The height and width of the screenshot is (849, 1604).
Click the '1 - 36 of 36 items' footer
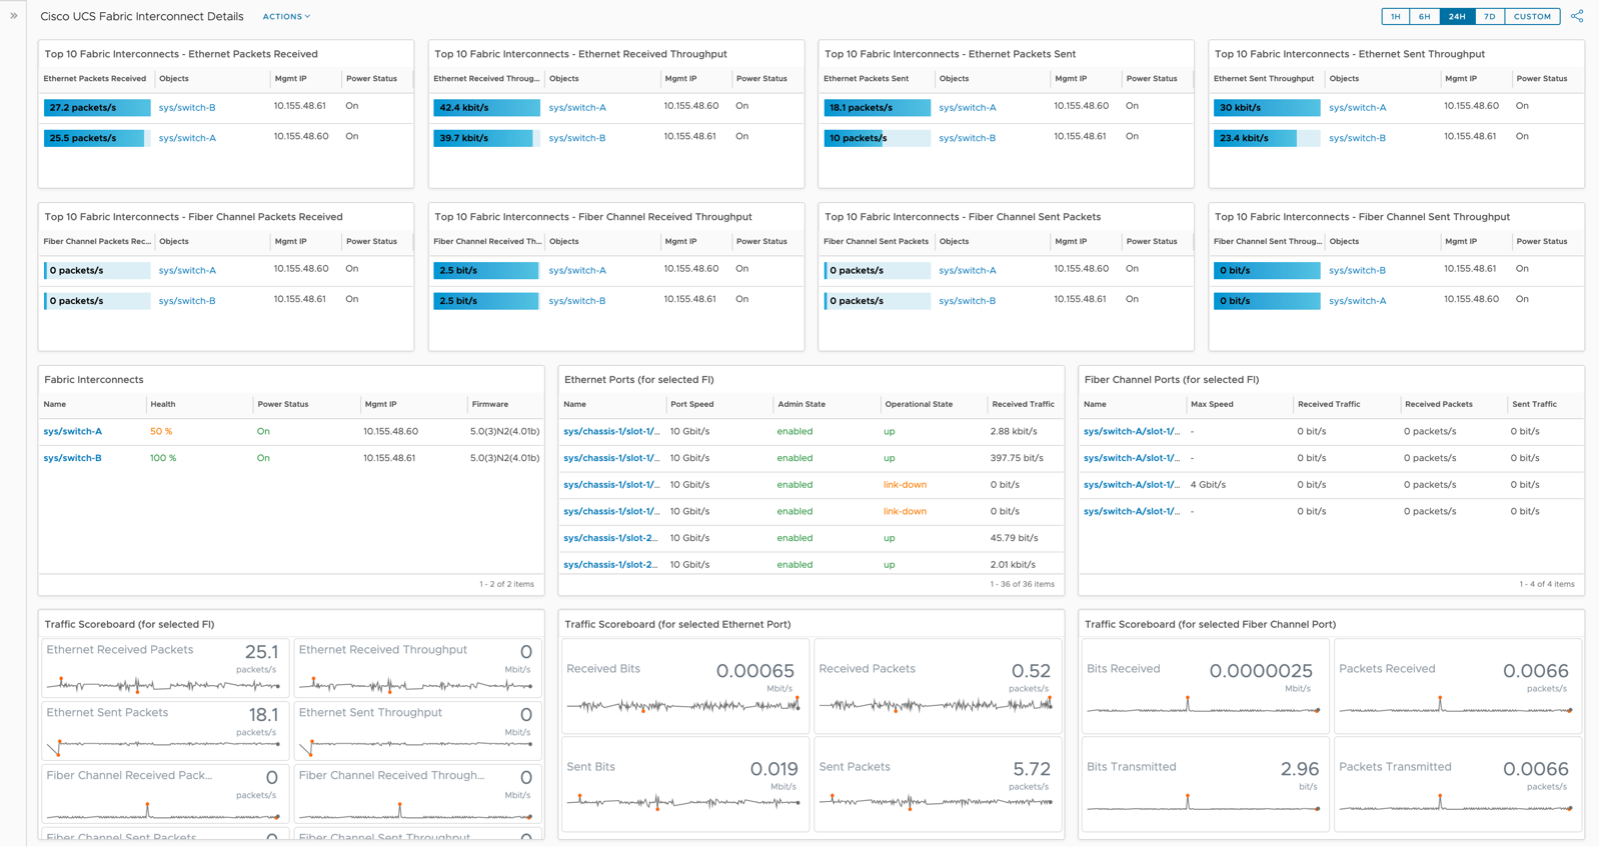point(1022,585)
